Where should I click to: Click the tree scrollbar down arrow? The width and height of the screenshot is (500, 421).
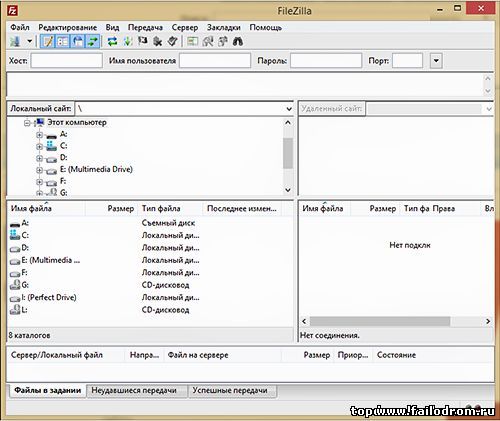[x=288, y=190]
